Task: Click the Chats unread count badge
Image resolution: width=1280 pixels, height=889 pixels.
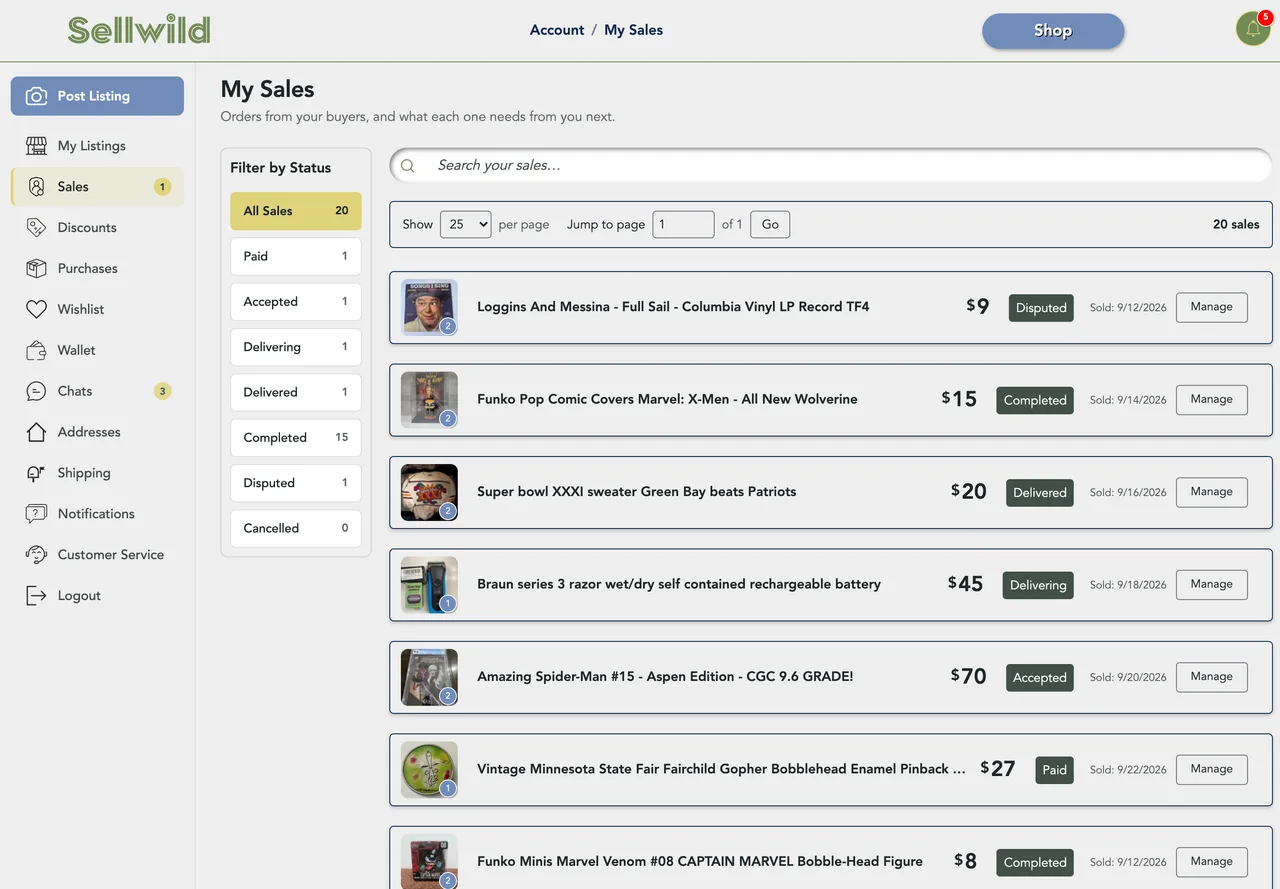Action: [x=163, y=391]
